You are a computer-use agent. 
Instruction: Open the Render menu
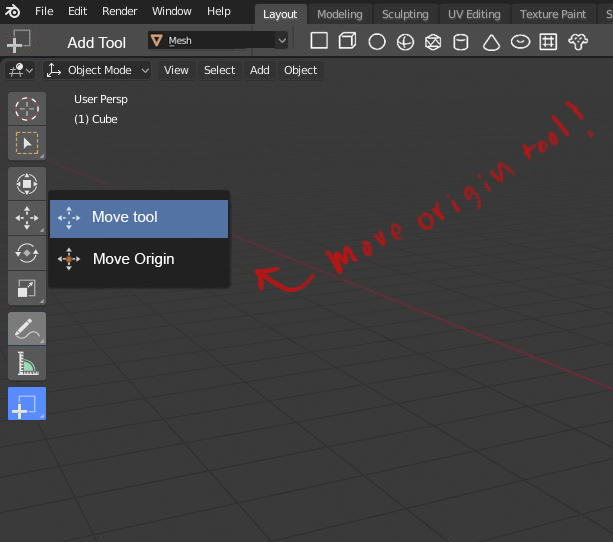tap(120, 11)
